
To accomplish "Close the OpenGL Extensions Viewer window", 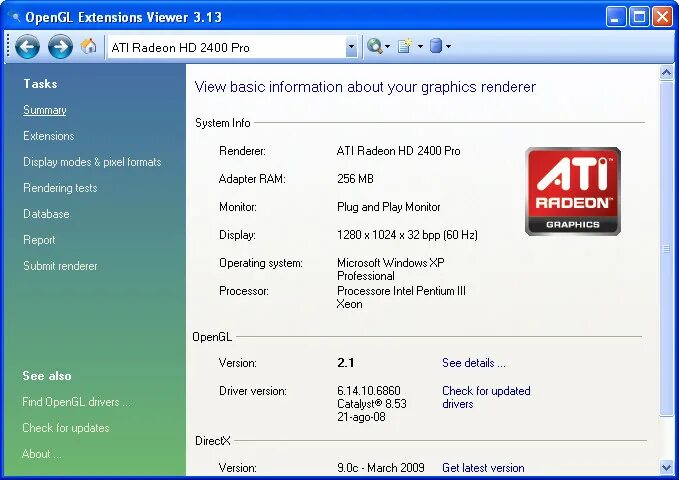I will click(x=663, y=17).
